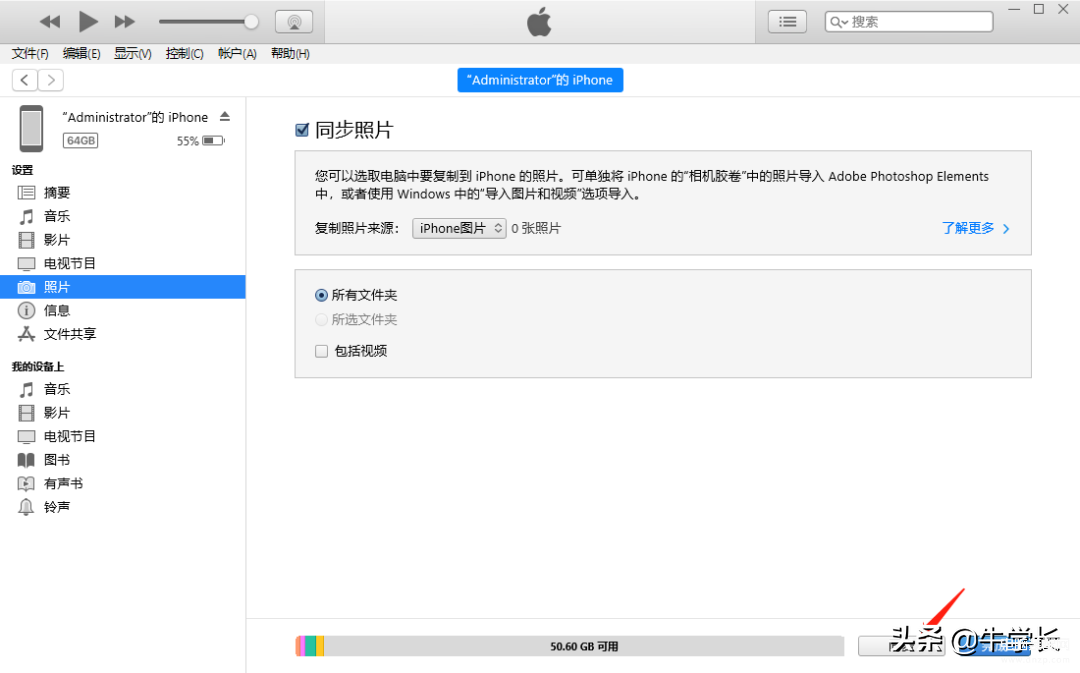Click the apps icon for 文件共享
This screenshot has width=1080, height=673.
[x=26, y=334]
